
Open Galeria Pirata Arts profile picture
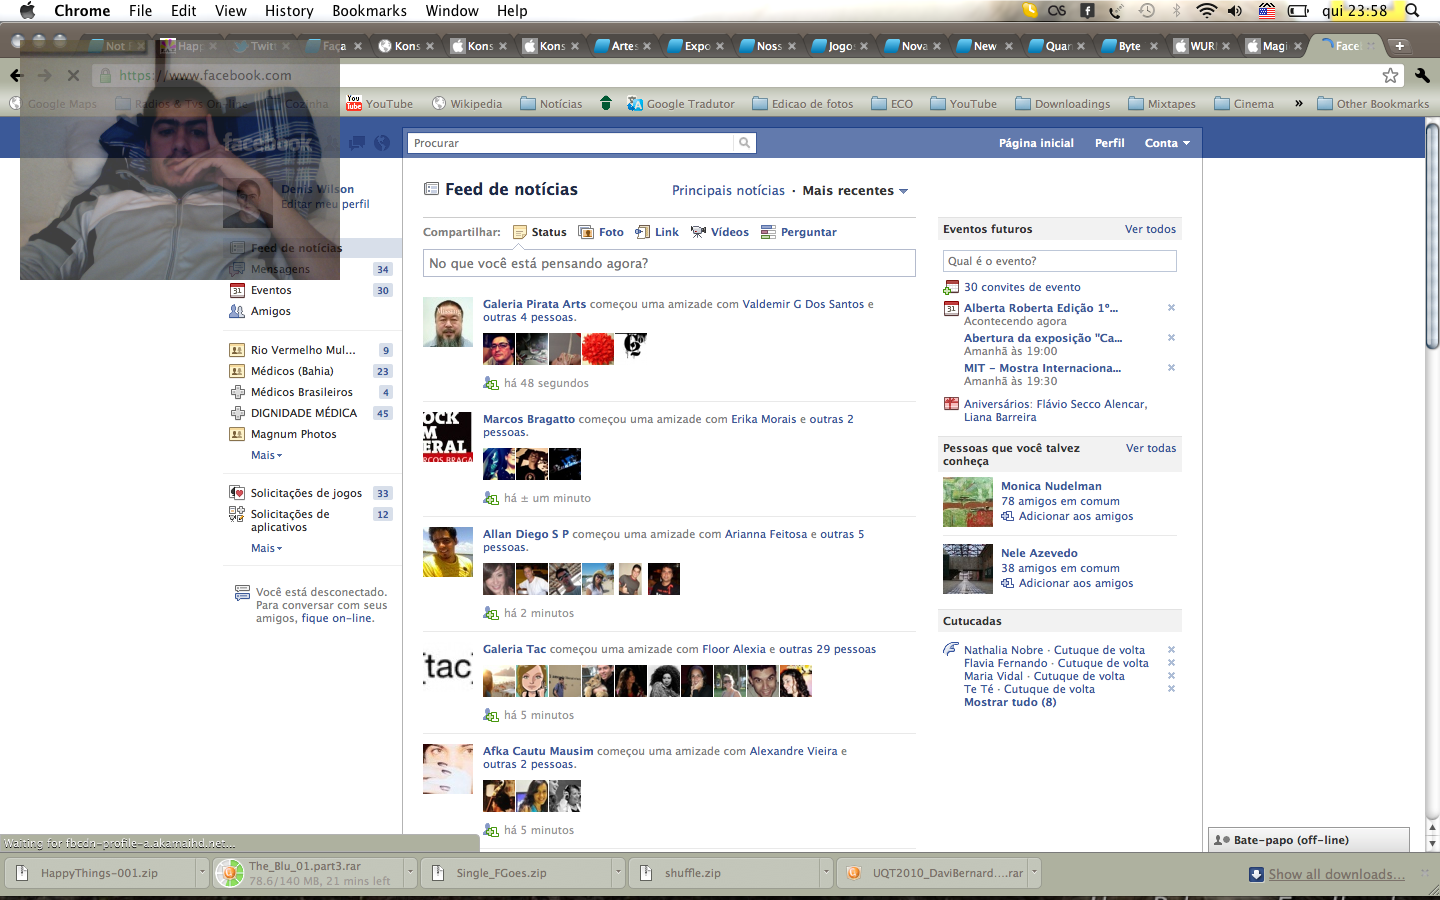point(448,322)
